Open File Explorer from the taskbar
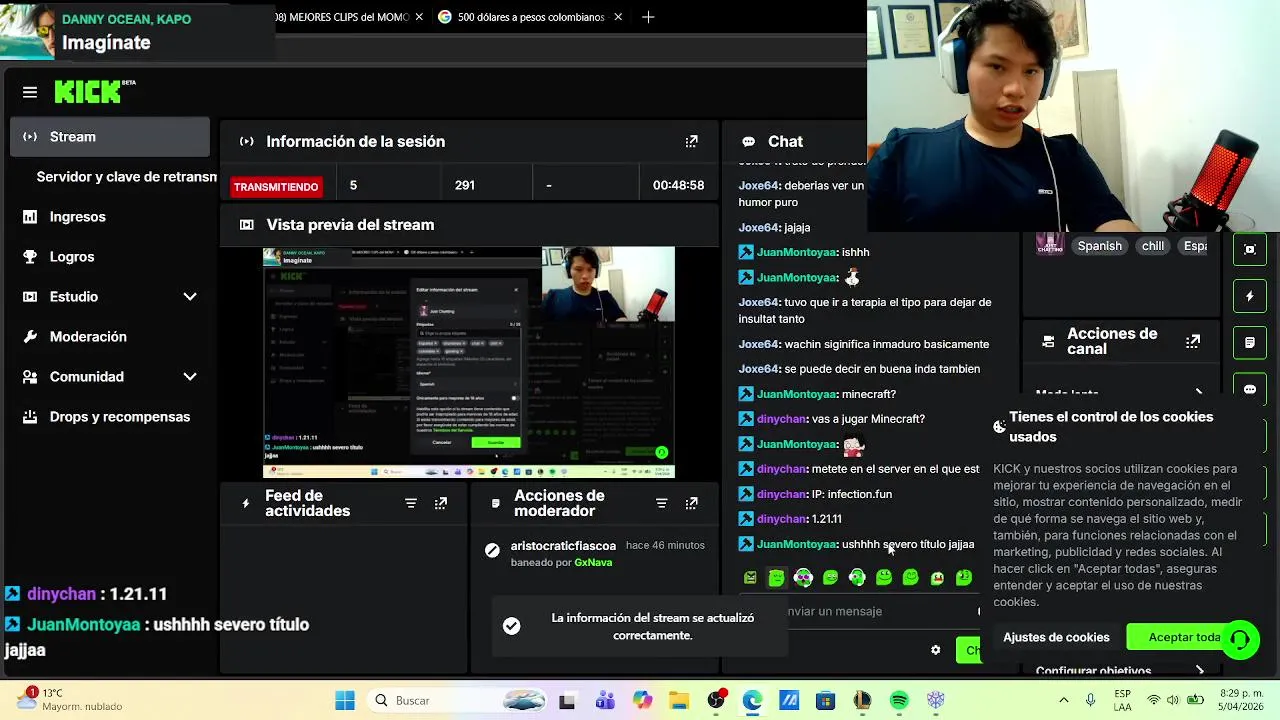This screenshot has height=720, width=1280. [679, 701]
